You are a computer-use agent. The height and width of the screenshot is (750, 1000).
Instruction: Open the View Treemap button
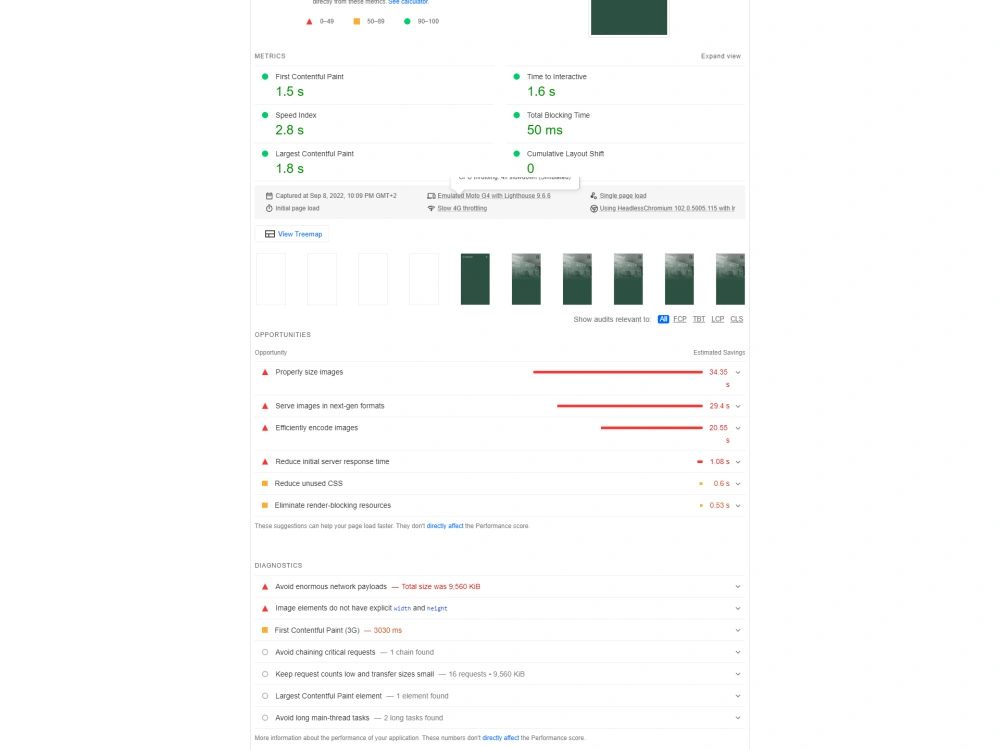click(x=293, y=234)
